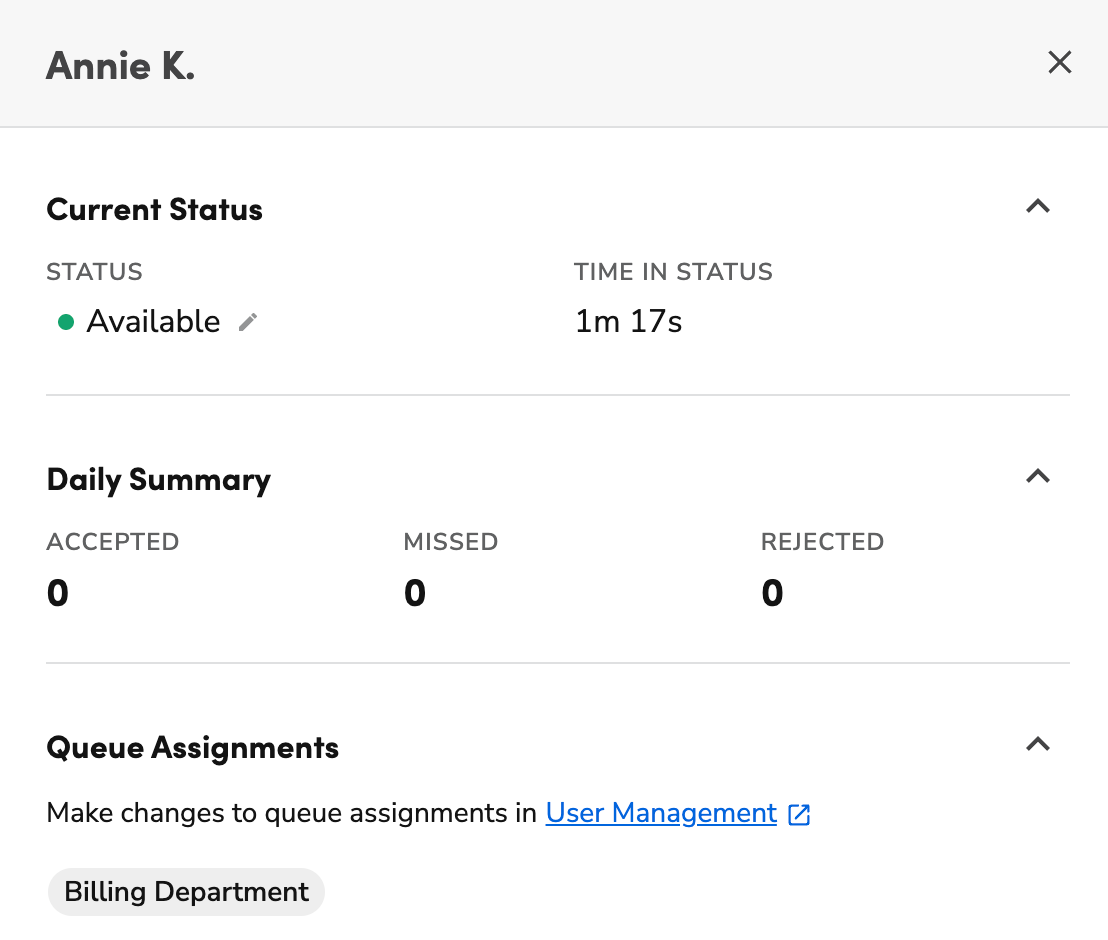Click the REJECTED count label

click(x=823, y=542)
